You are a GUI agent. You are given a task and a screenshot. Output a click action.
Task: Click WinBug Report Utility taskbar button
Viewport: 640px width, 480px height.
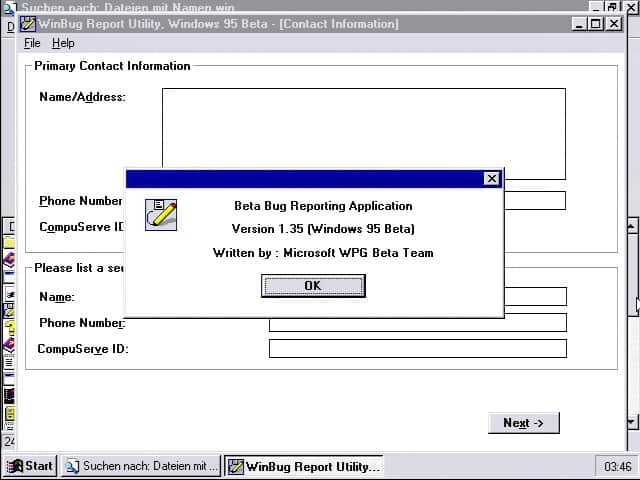pyautogui.click(x=304, y=466)
